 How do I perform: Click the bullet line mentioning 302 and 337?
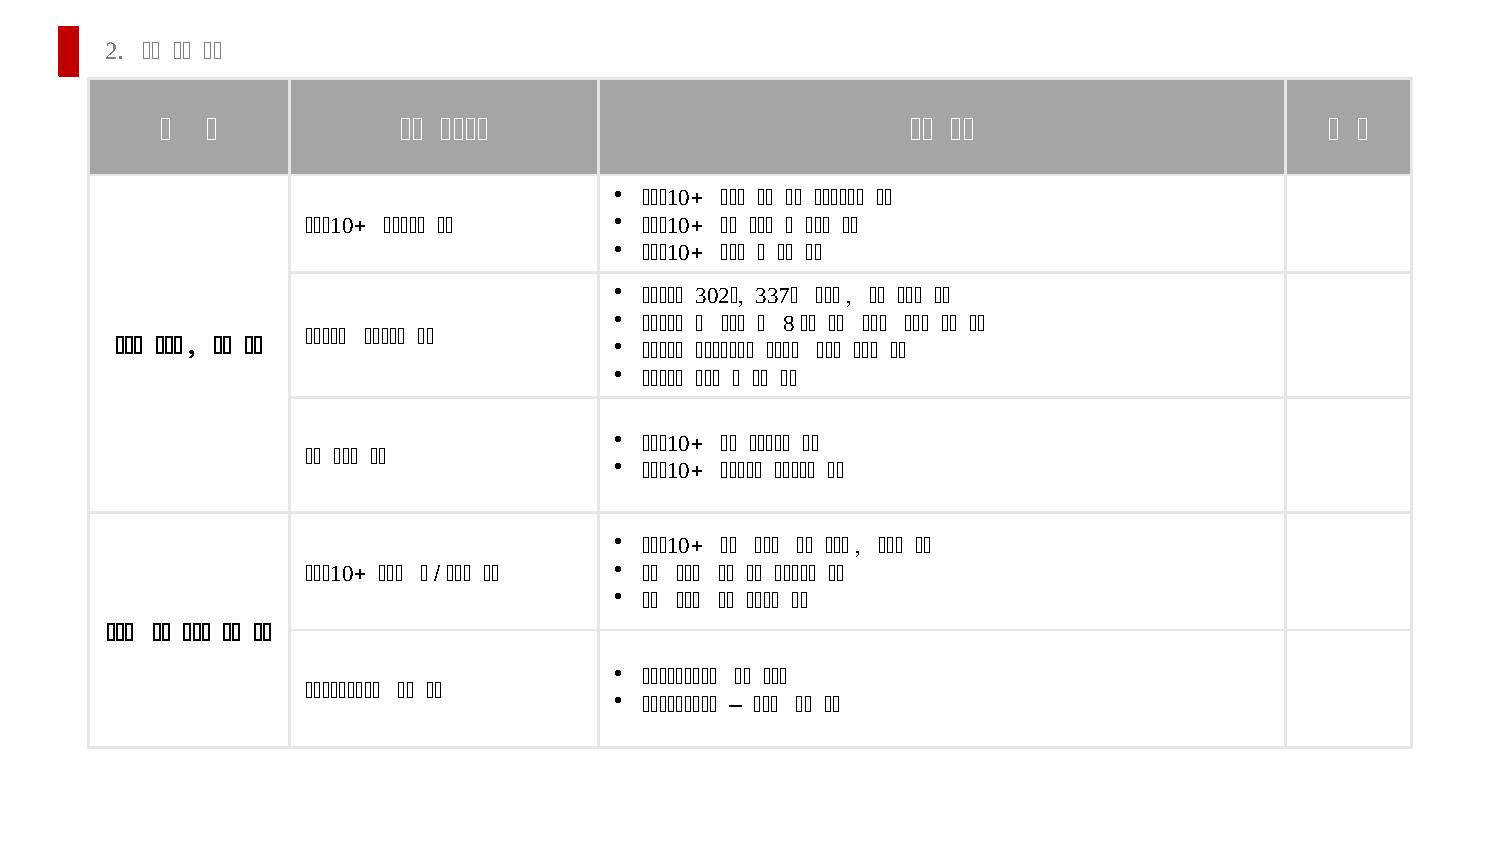(795, 295)
